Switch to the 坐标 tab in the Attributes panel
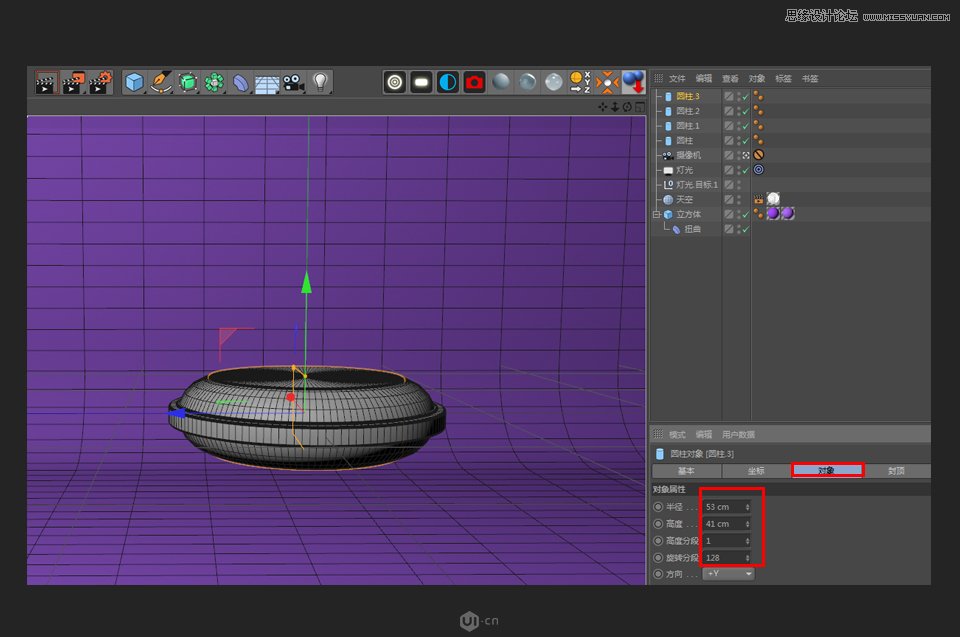 755,470
